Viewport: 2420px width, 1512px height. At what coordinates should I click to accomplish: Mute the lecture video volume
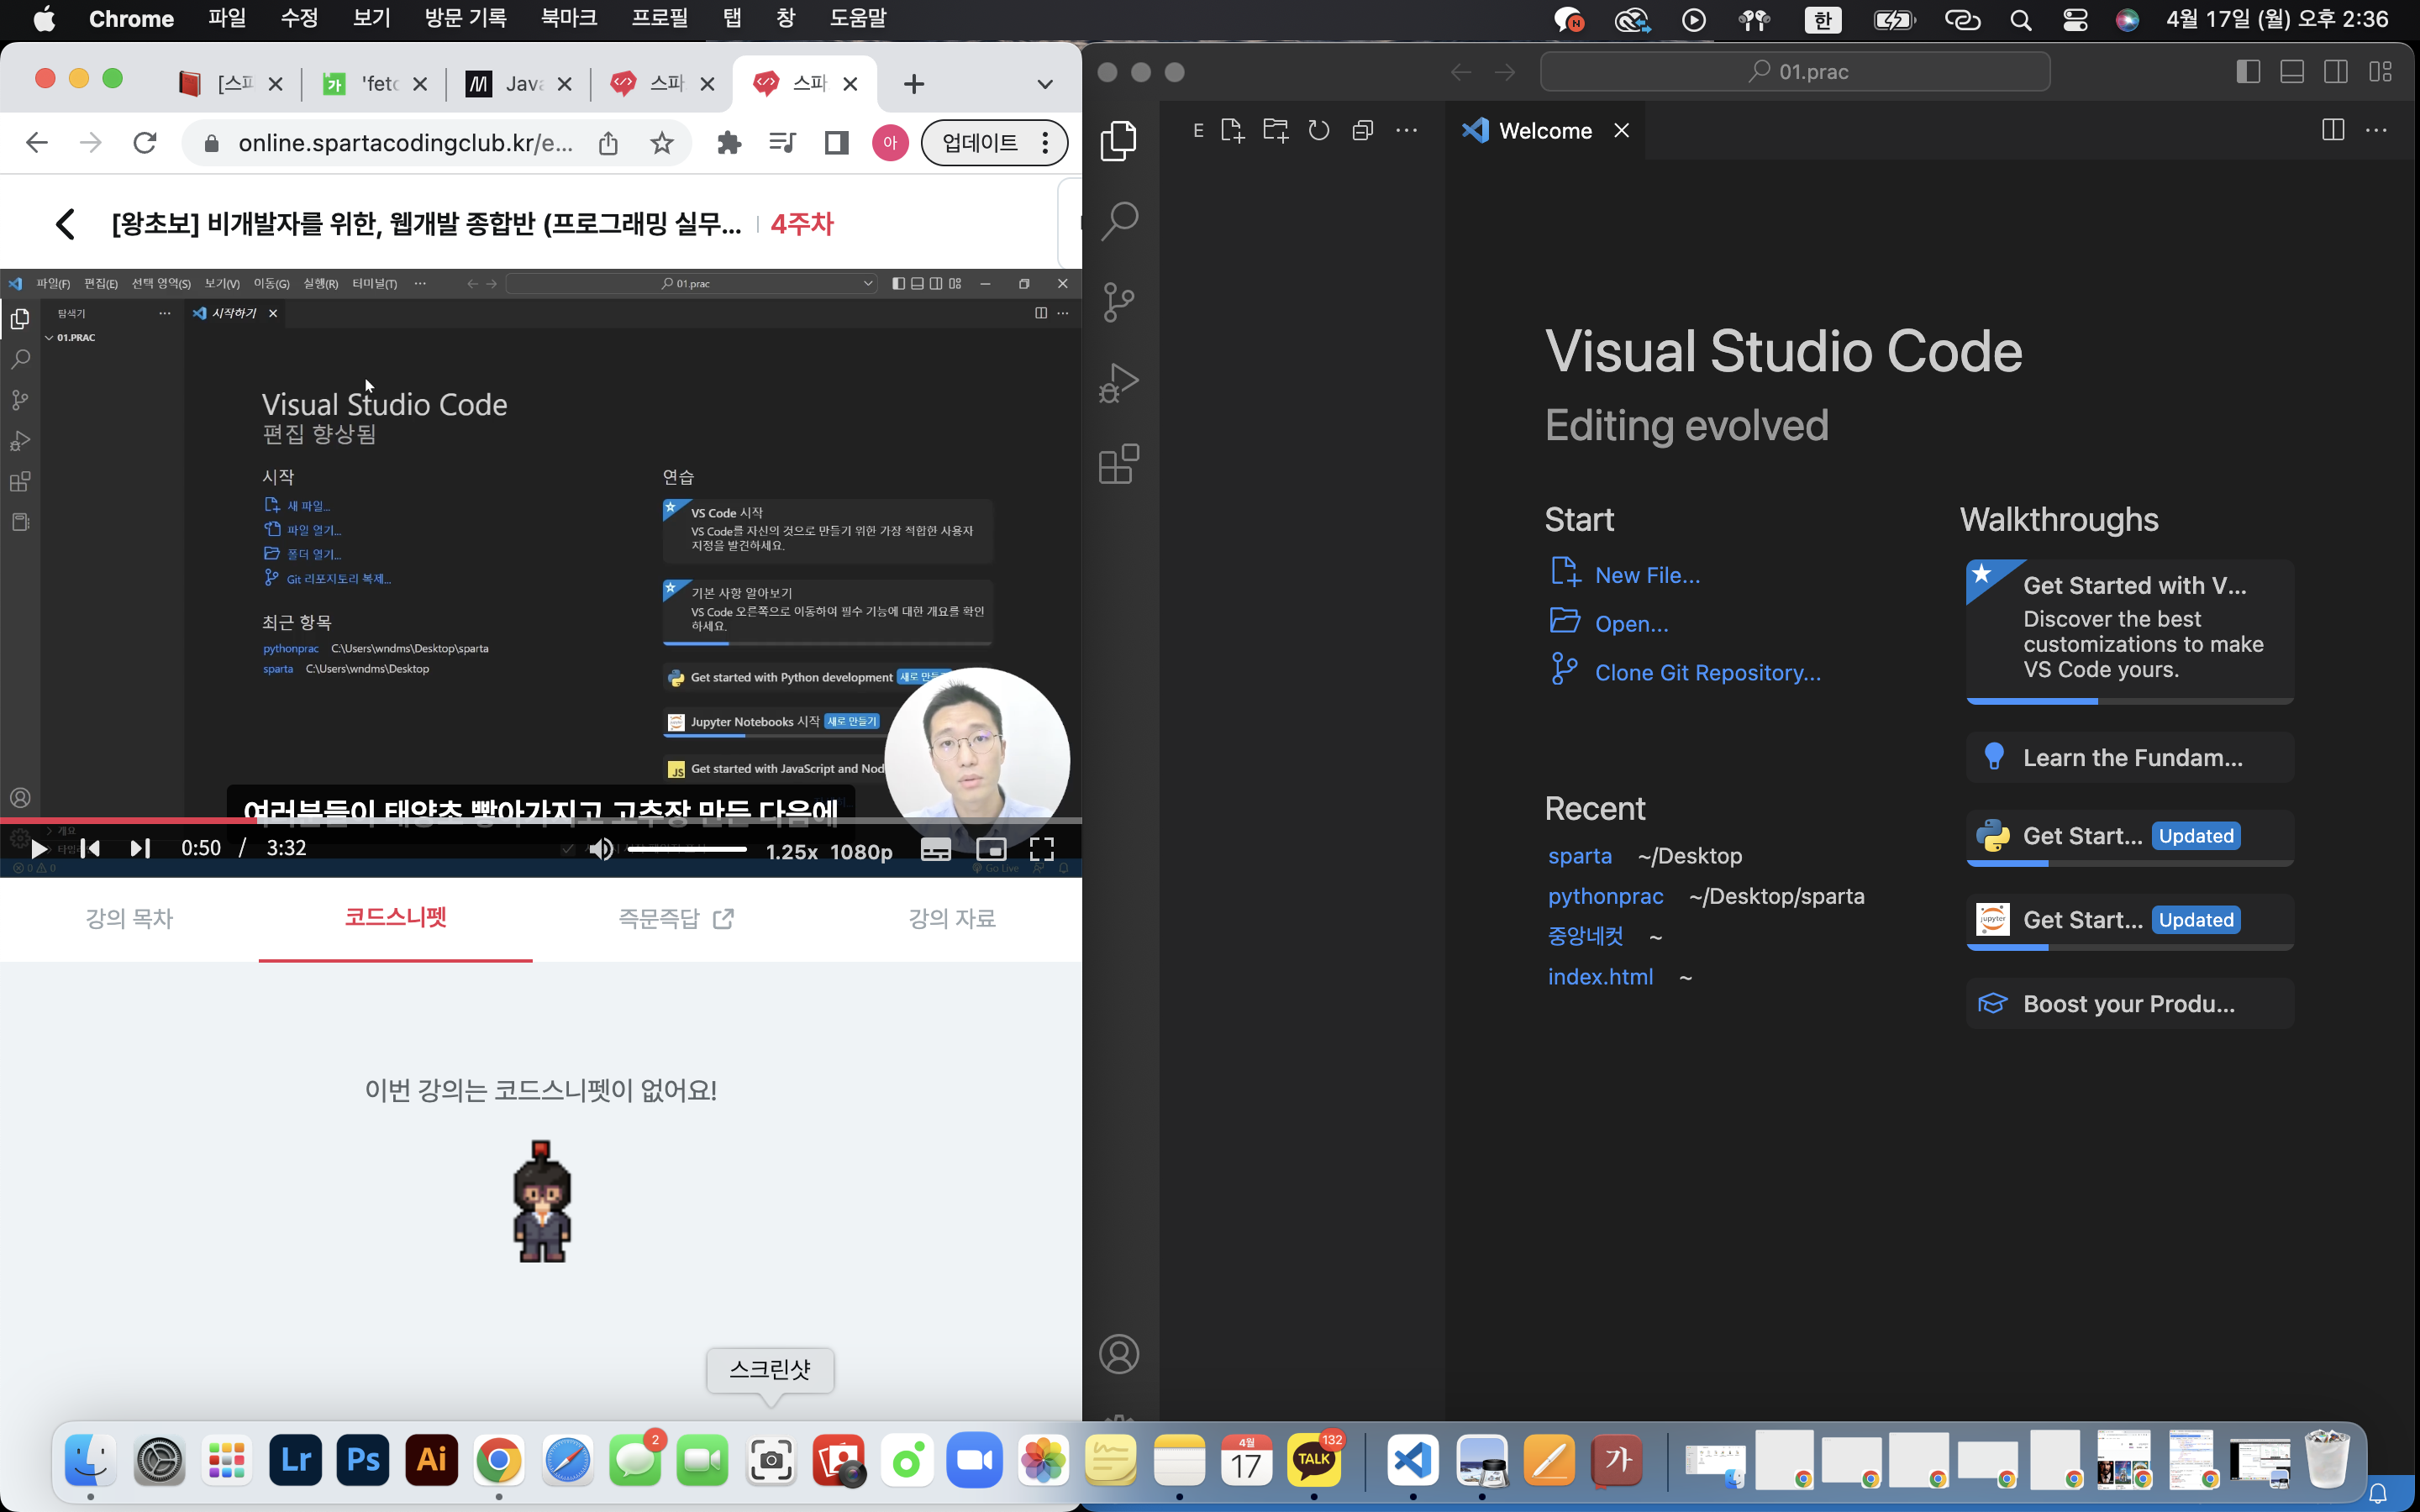pos(601,850)
